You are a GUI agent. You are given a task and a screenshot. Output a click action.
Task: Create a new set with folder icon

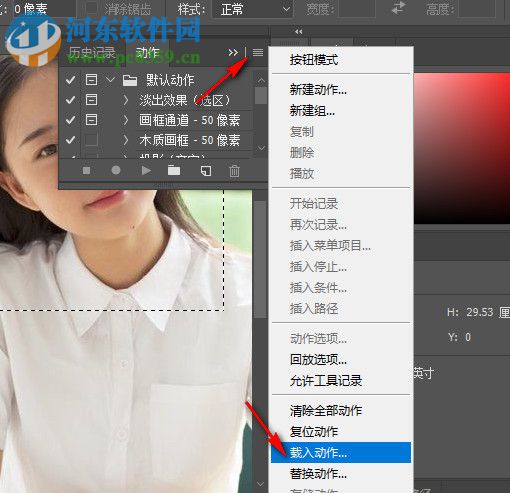coord(174,171)
